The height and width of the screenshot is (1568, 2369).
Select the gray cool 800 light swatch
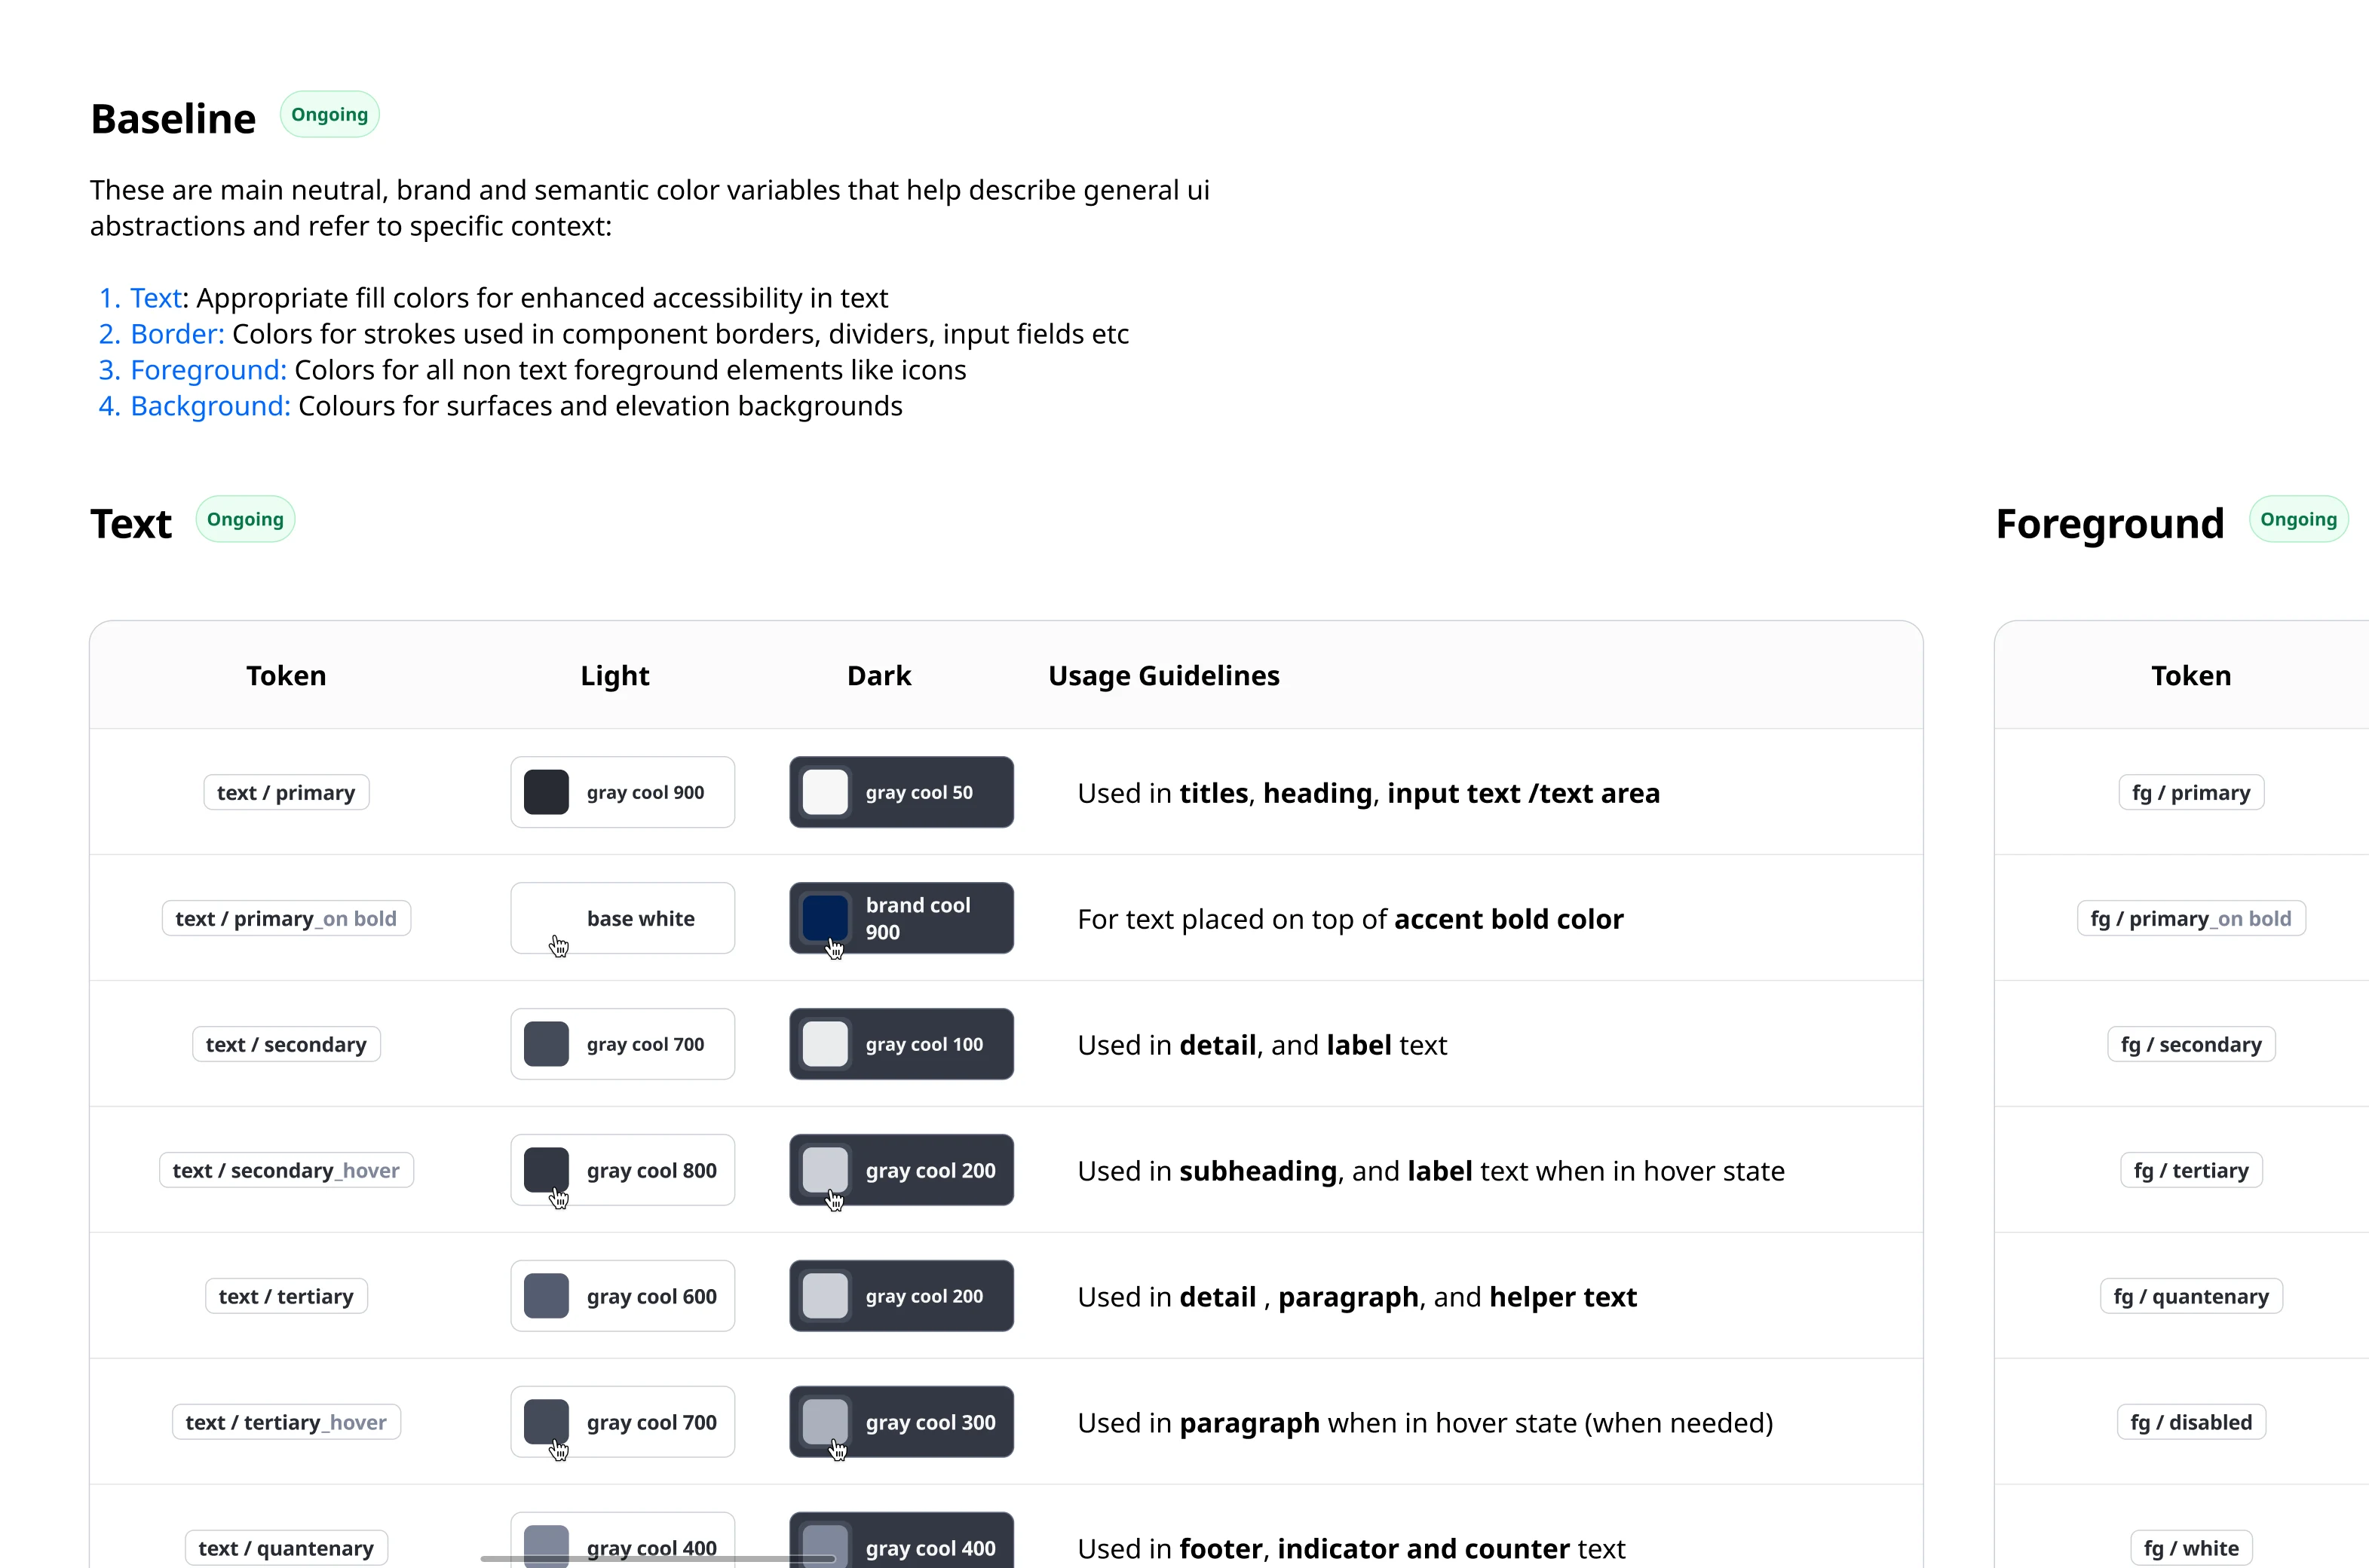click(x=547, y=1169)
